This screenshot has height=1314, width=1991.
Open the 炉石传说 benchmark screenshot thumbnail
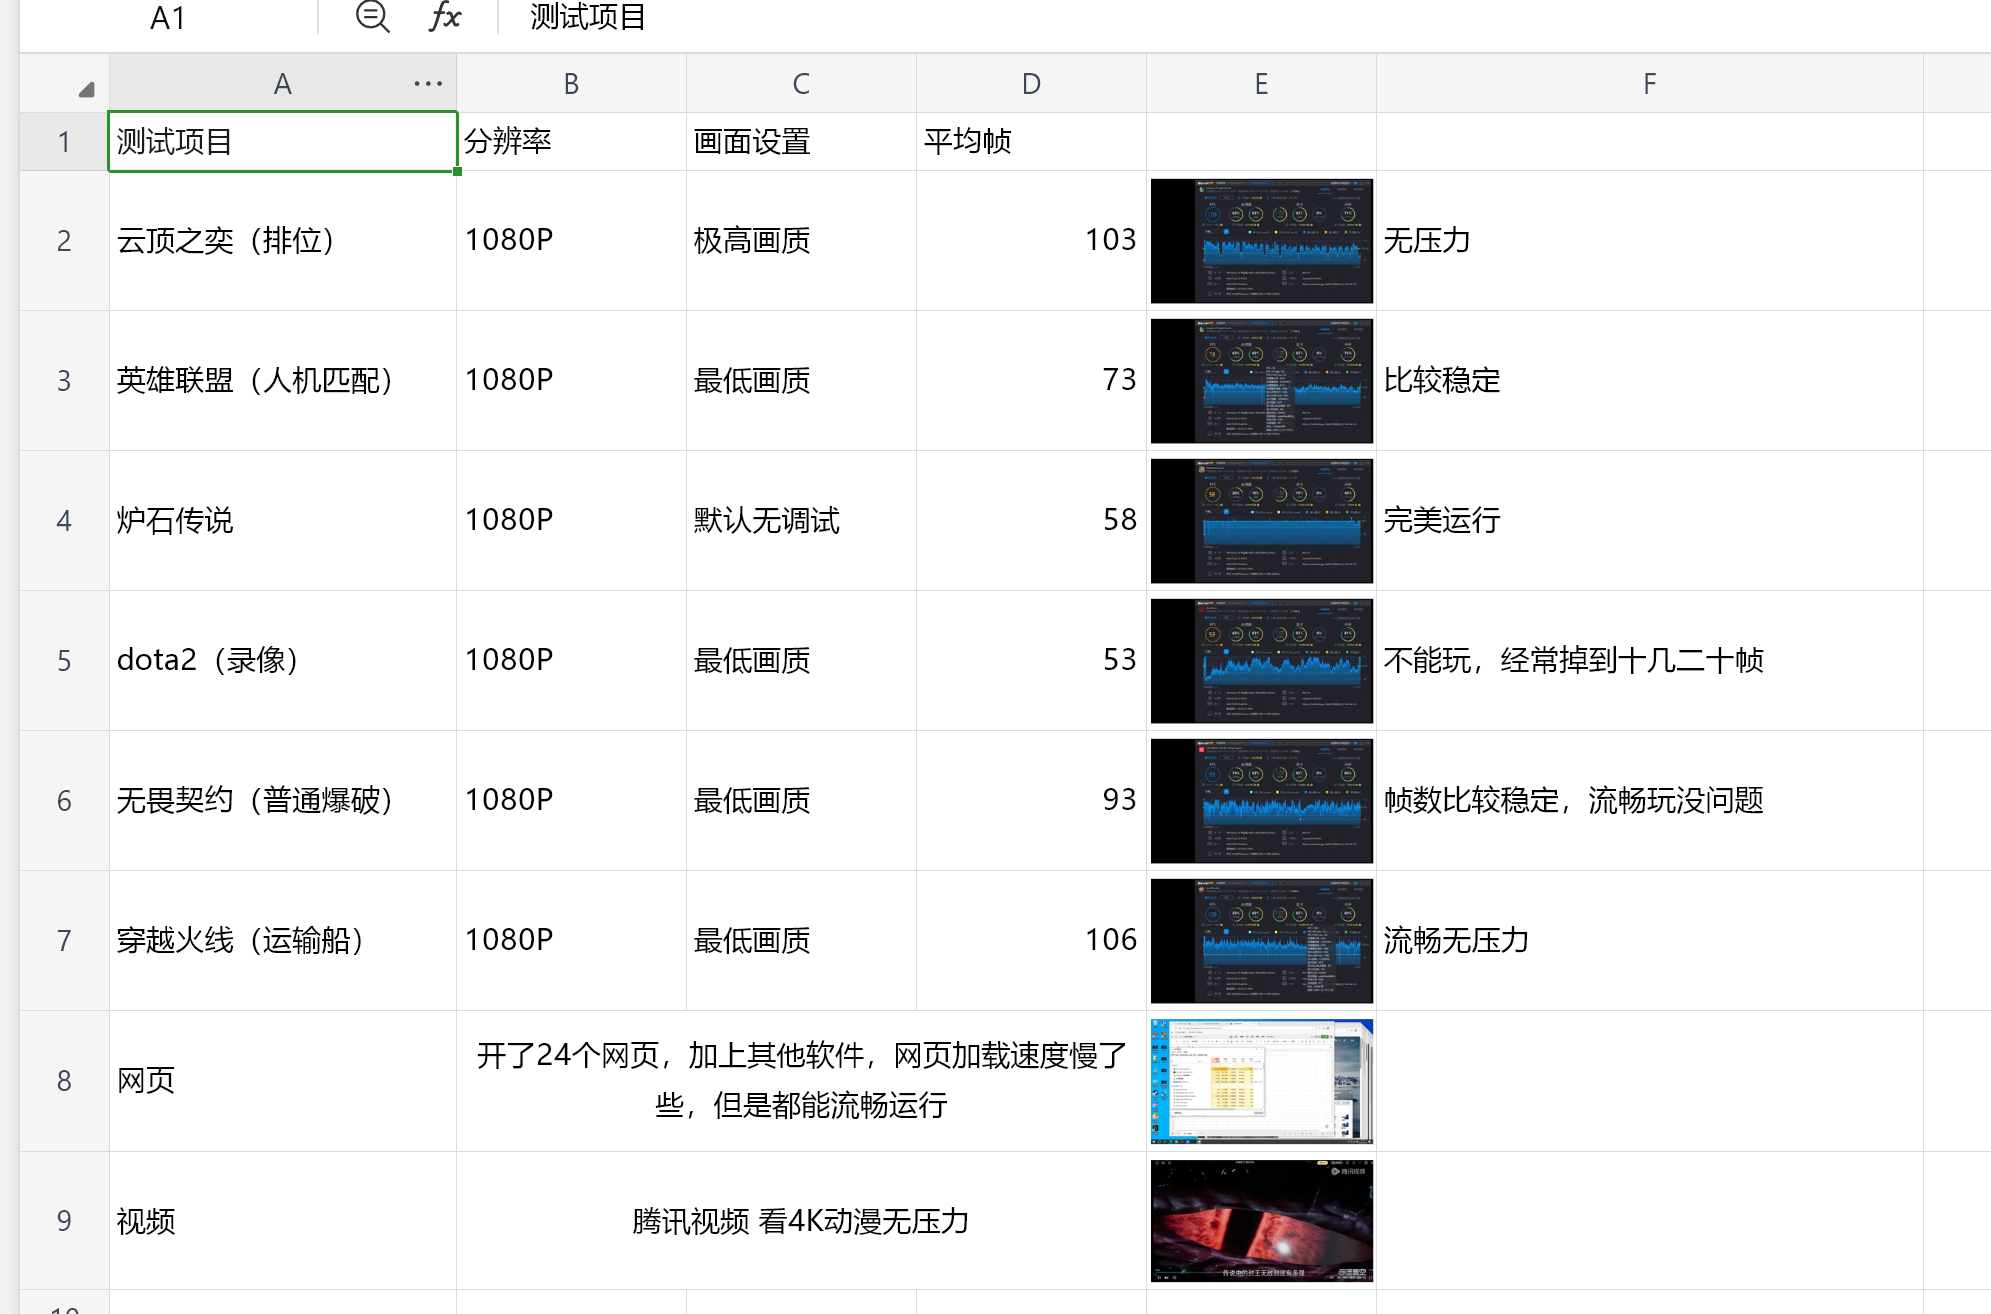click(x=1261, y=521)
